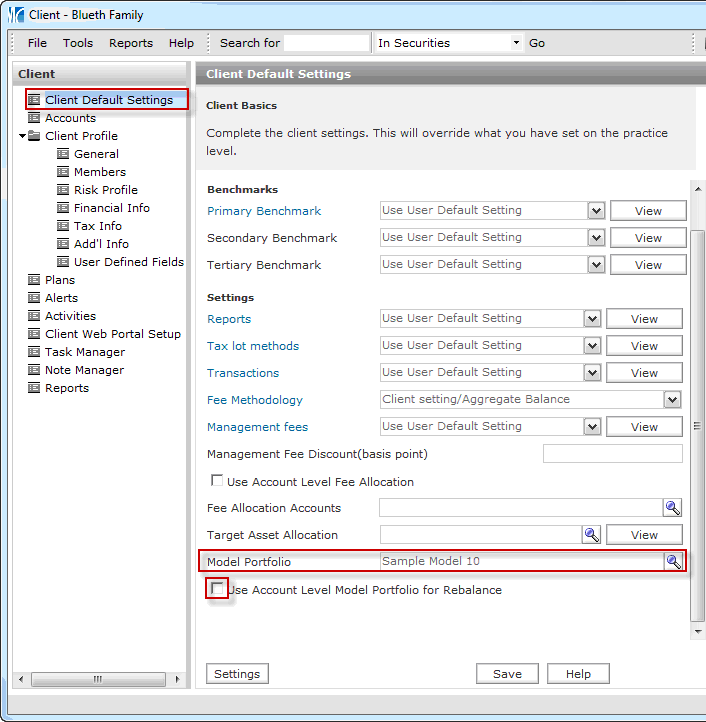The image size is (706, 722).
Task: Open the Tax lot methods link
Action: pos(253,346)
